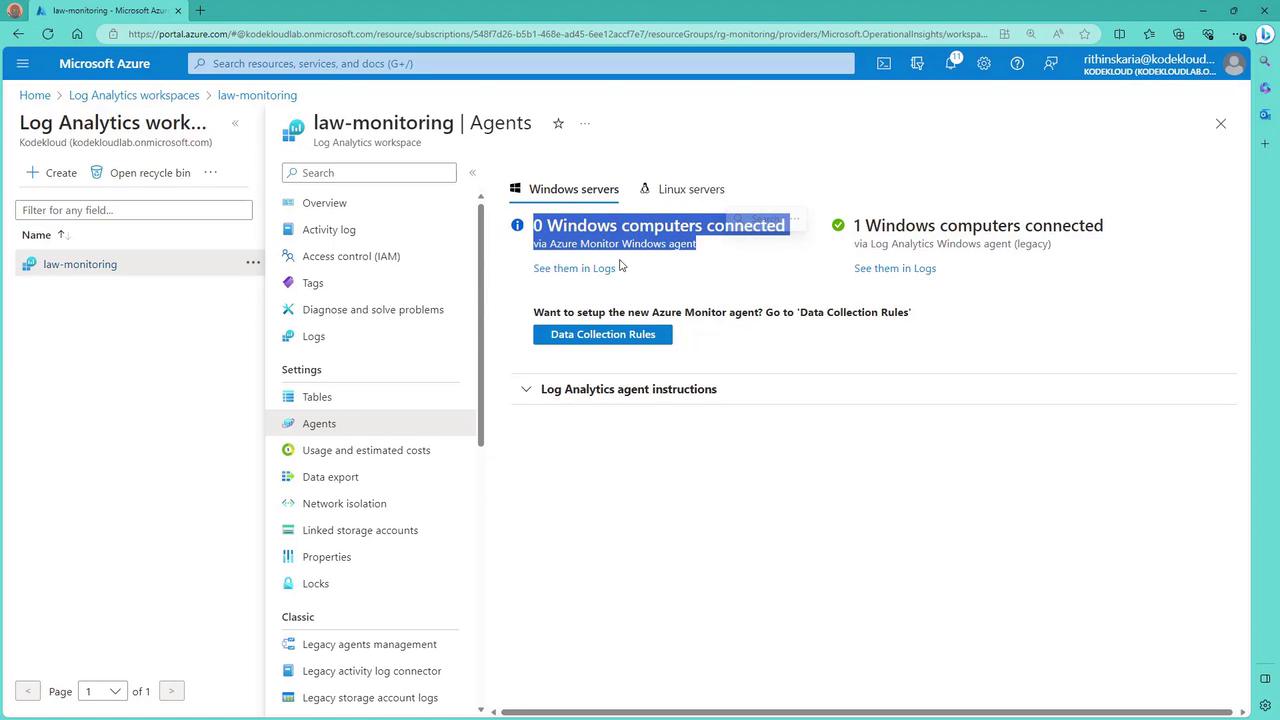This screenshot has width=1280, height=720.
Task: Click the Read aloud icon in the address bar
Action: tap(1058, 34)
